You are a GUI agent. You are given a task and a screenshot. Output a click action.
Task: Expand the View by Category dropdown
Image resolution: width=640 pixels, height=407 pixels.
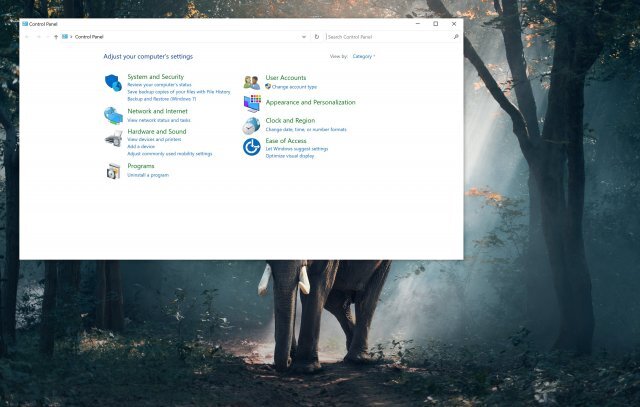pyautogui.click(x=364, y=56)
